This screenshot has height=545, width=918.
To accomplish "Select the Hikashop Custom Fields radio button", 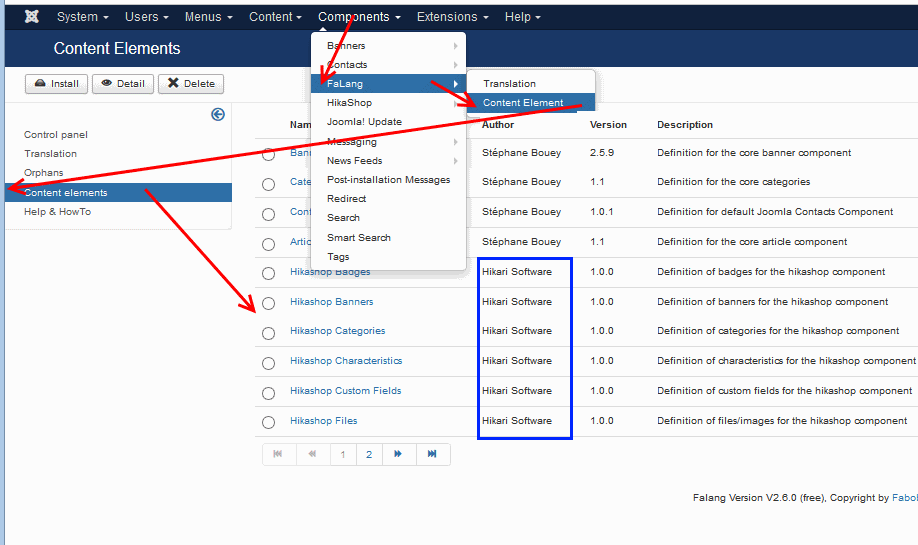I will [x=268, y=393].
